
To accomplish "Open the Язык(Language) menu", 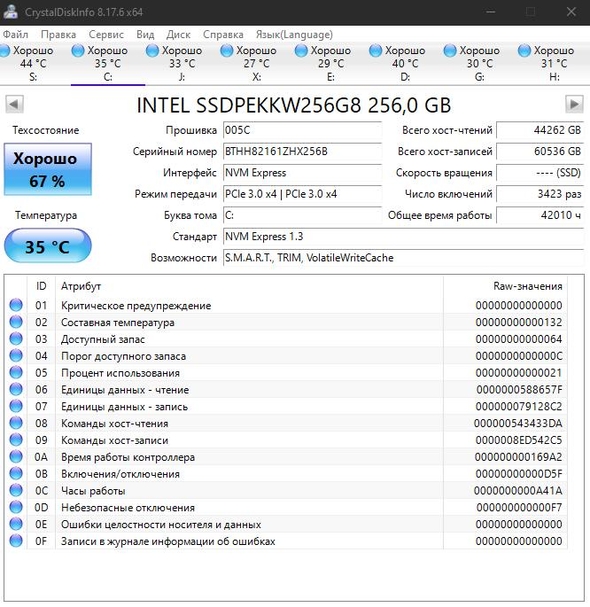I will [294, 34].
